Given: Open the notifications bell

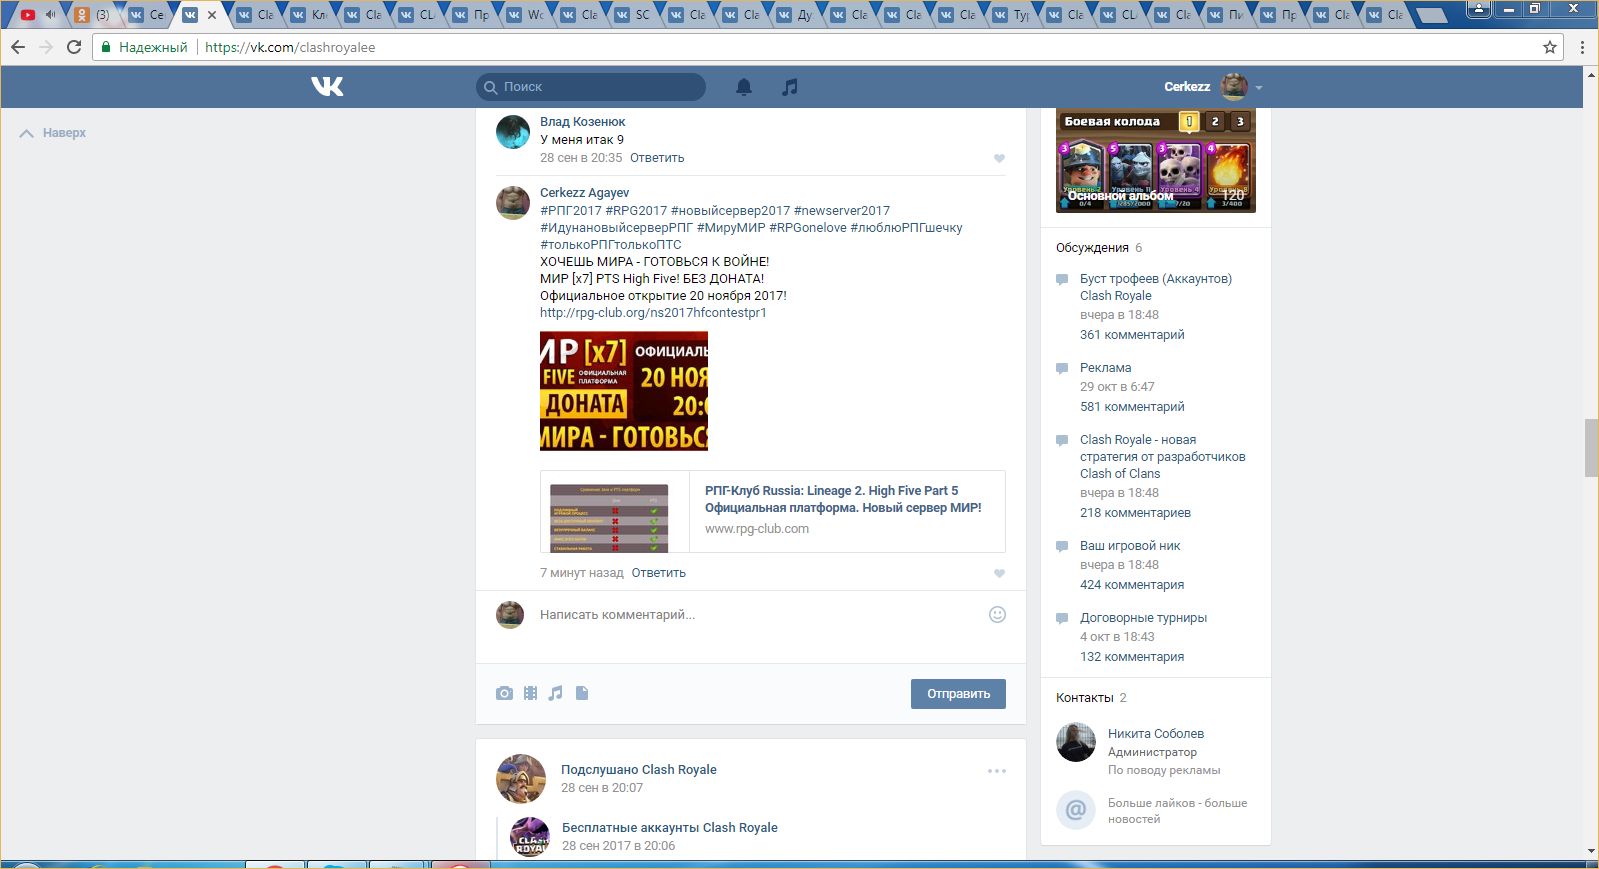Looking at the screenshot, I should coord(744,87).
